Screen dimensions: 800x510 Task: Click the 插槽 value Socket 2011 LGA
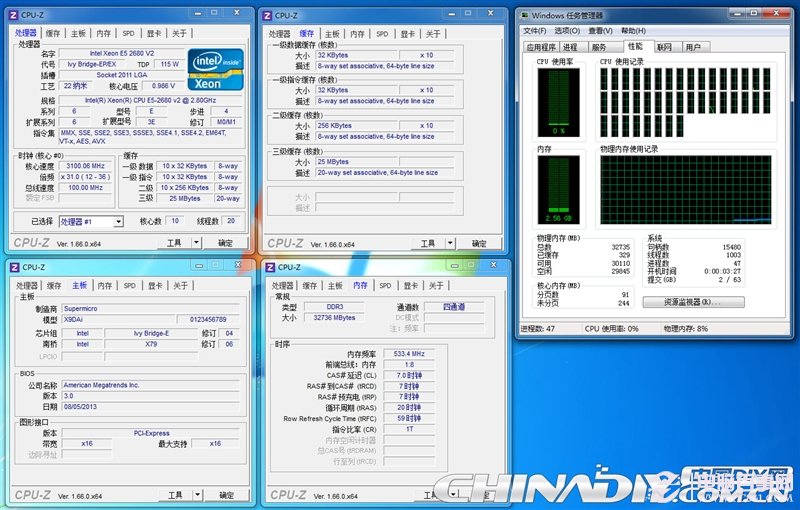[121, 74]
